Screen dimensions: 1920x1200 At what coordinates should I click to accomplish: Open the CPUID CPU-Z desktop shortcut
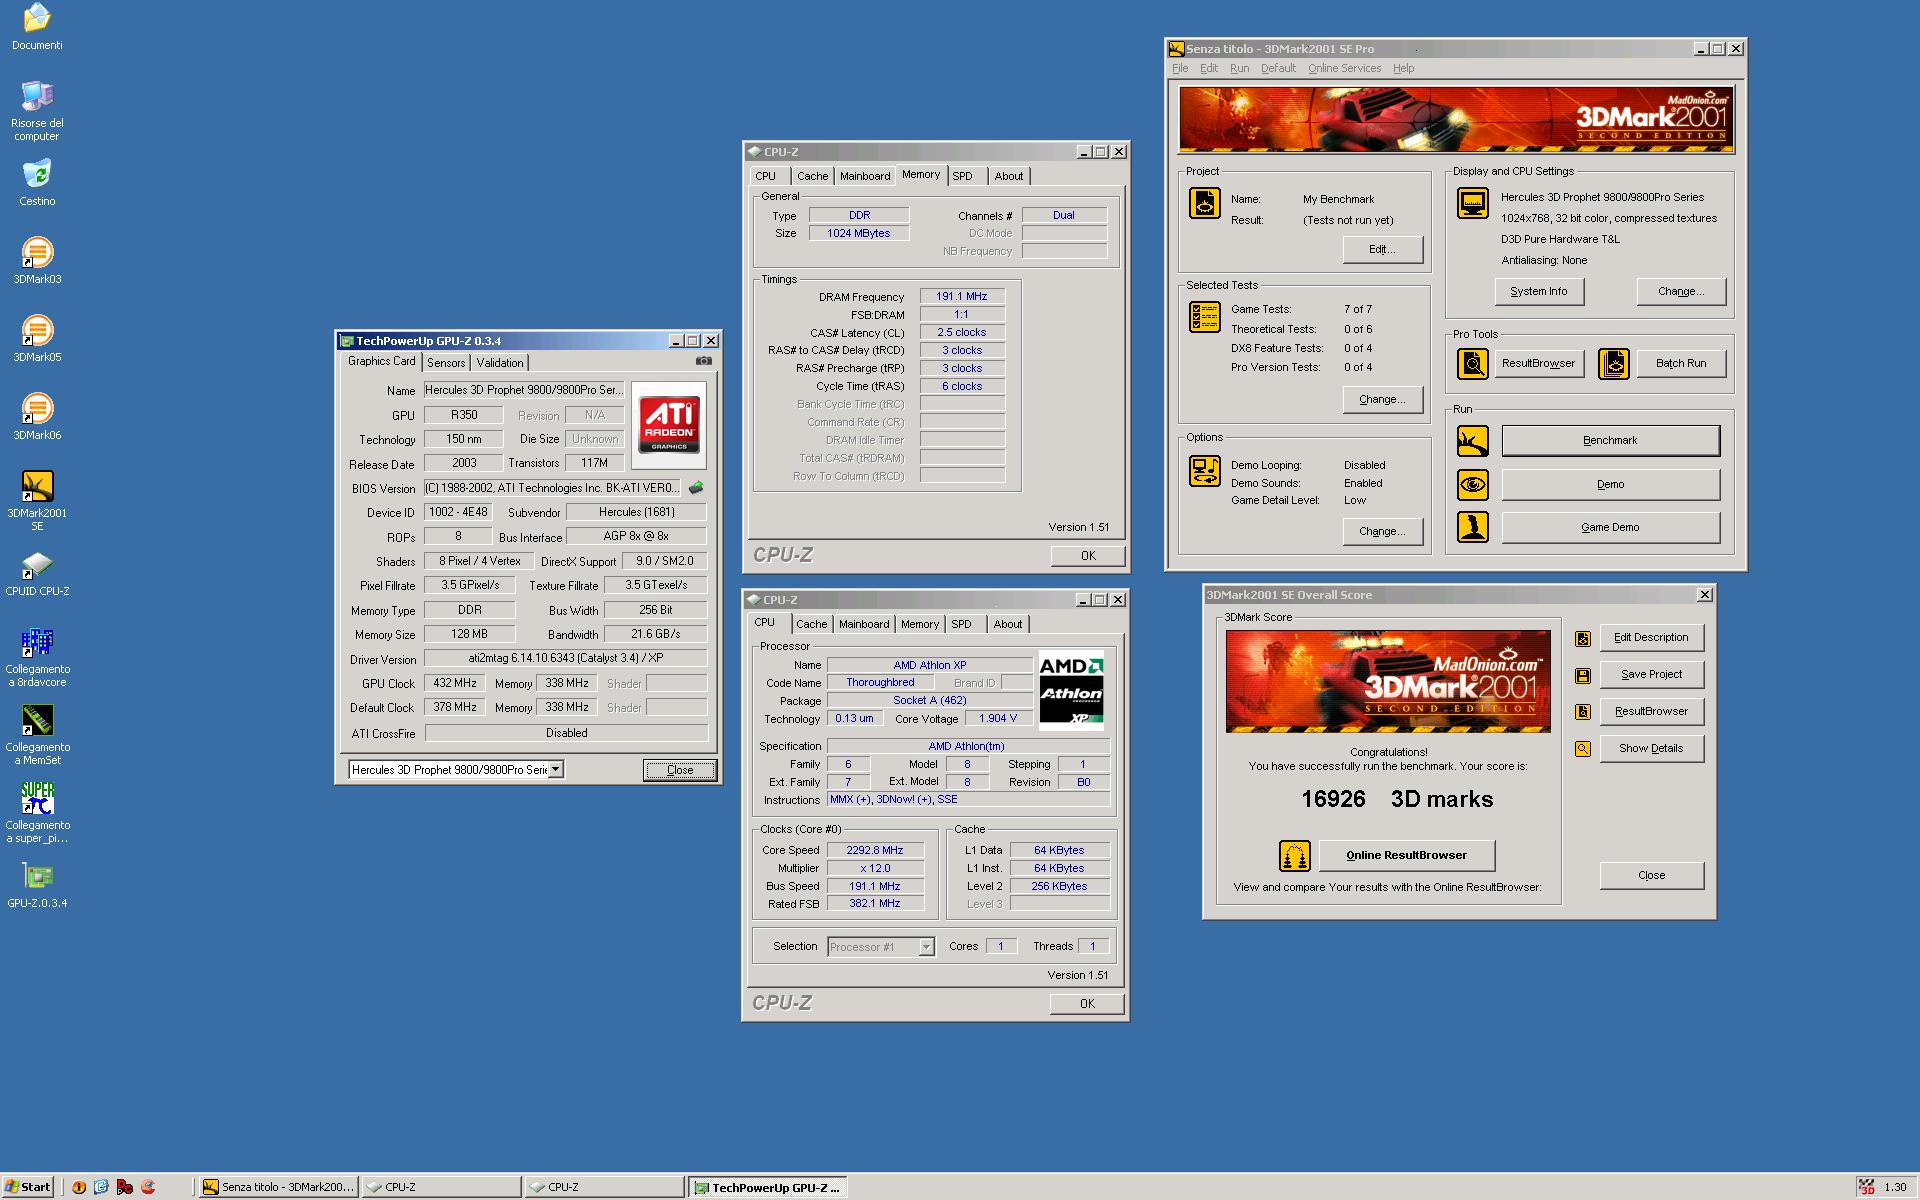point(37,564)
